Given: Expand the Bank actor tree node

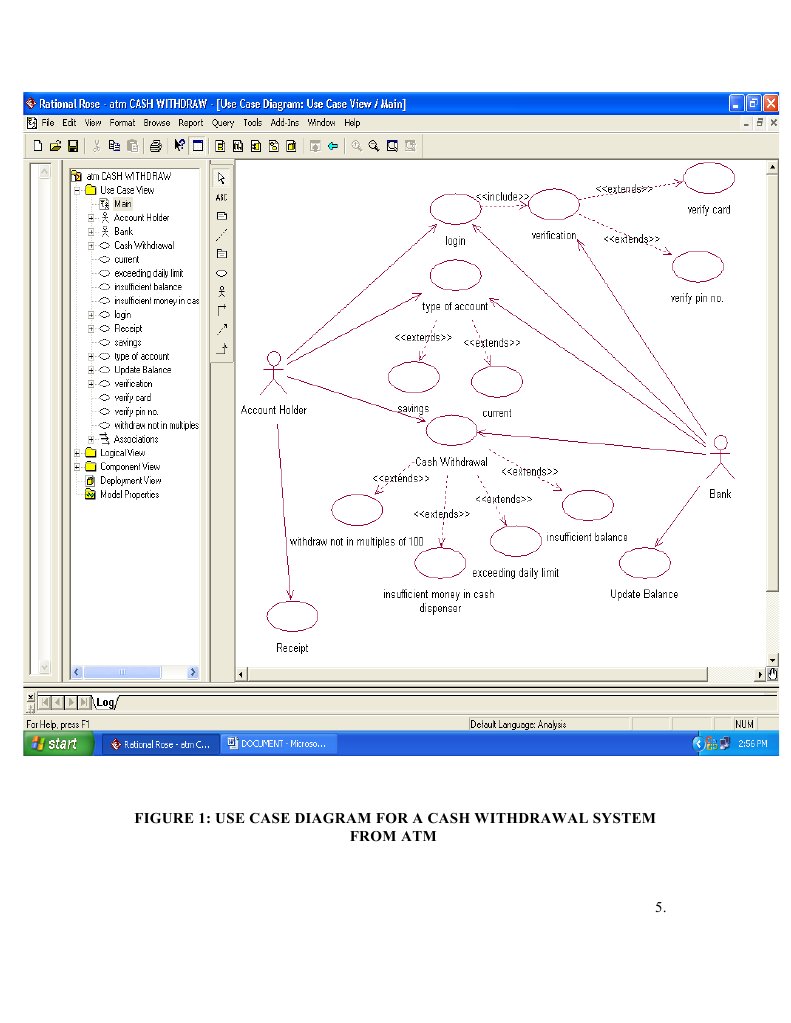Looking at the screenshot, I should 91,232.
